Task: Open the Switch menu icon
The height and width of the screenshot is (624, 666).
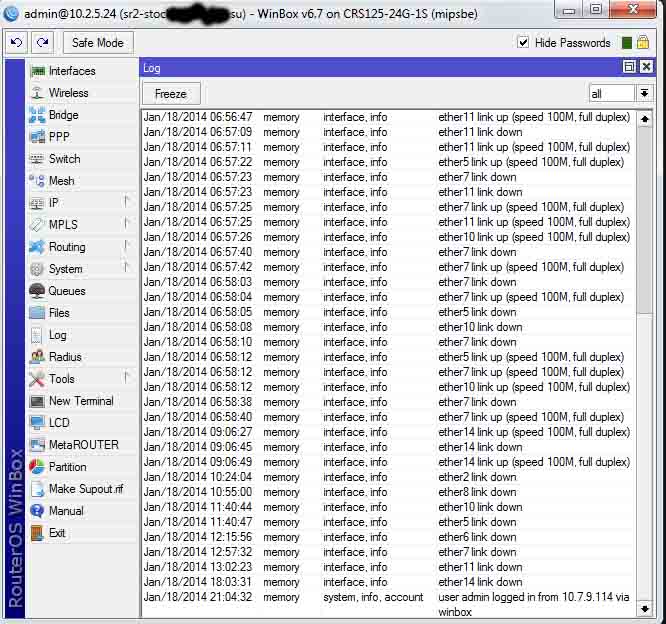Action: tap(37, 159)
